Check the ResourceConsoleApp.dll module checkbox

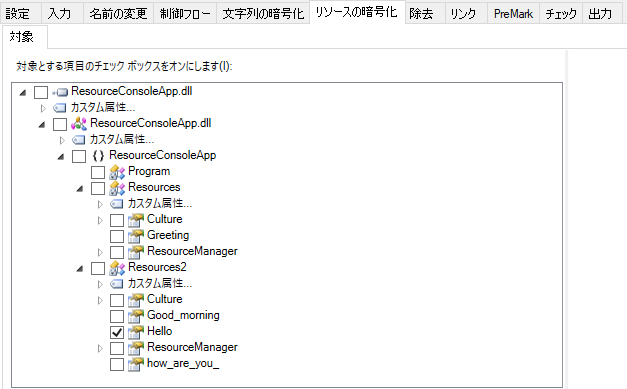coord(60,124)
